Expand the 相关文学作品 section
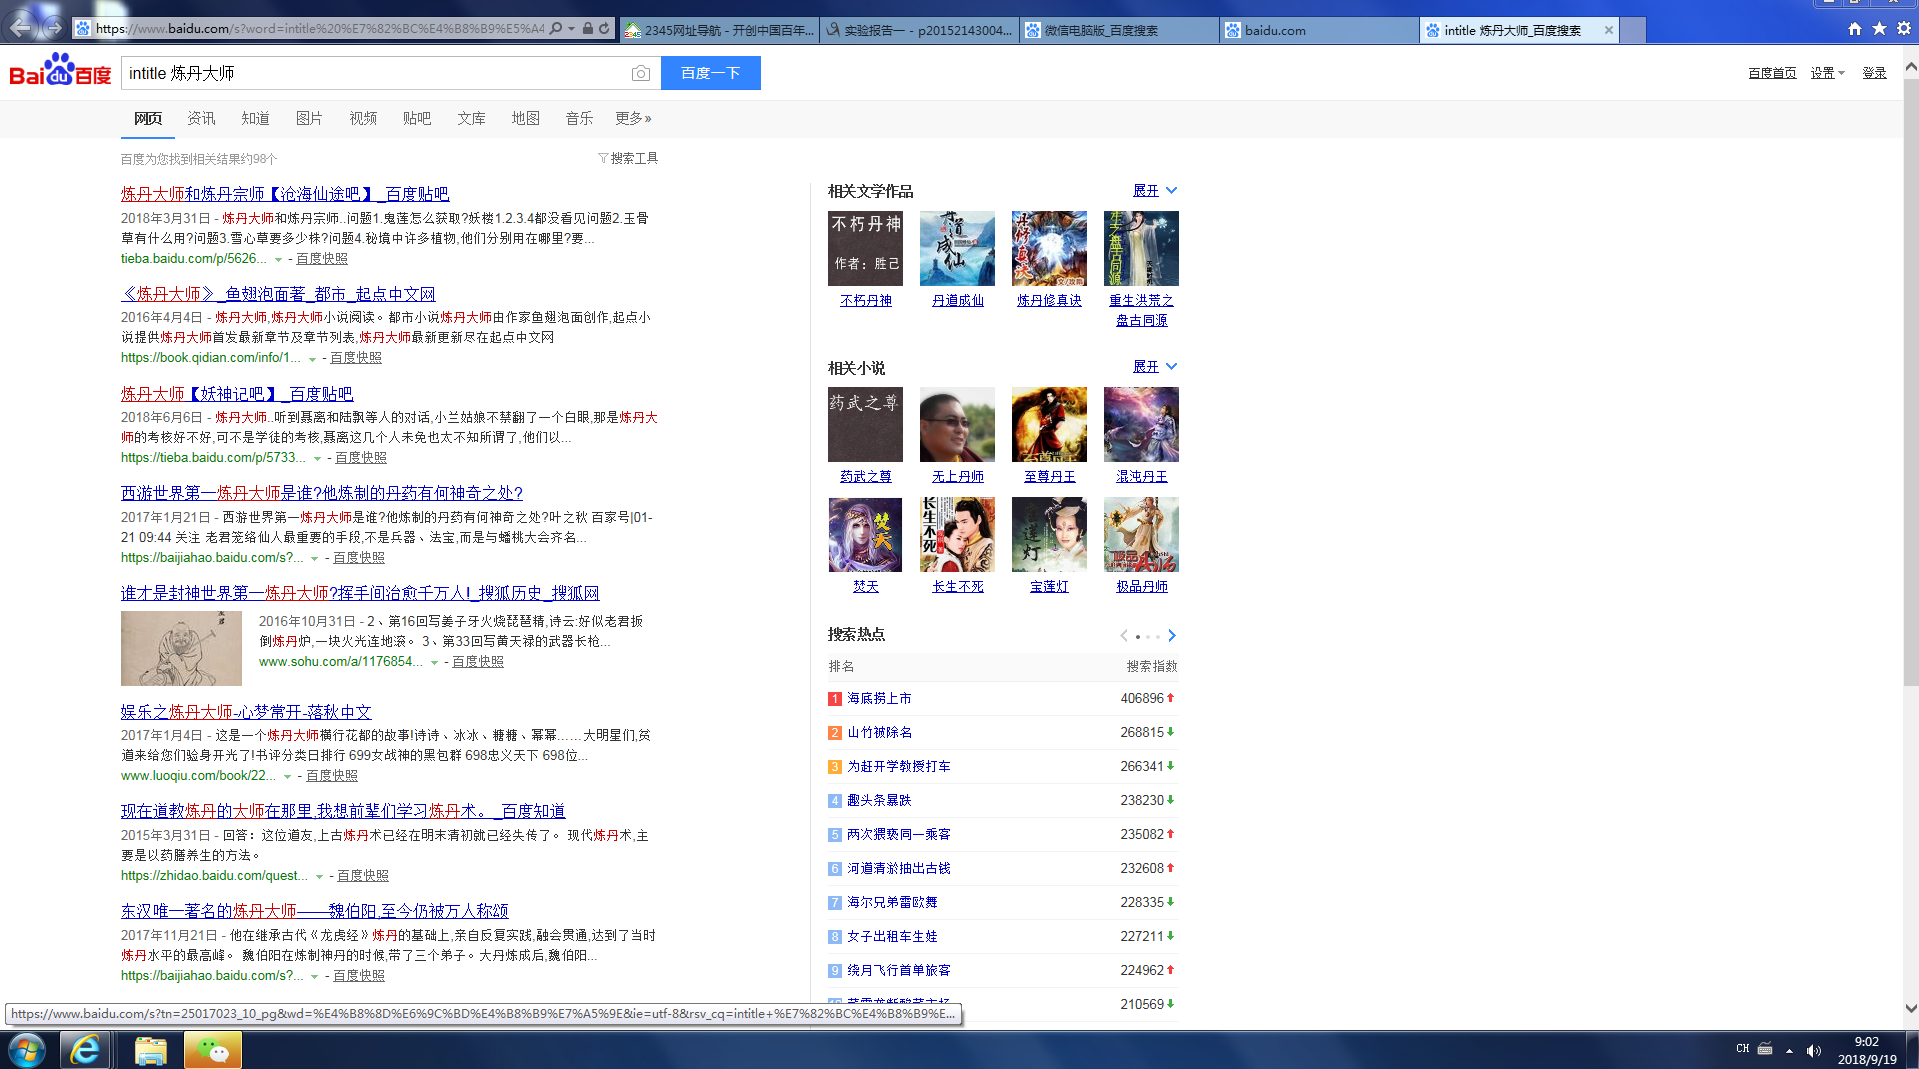This screenshot has width=1919, height=1069. (x=1155, y=190)
